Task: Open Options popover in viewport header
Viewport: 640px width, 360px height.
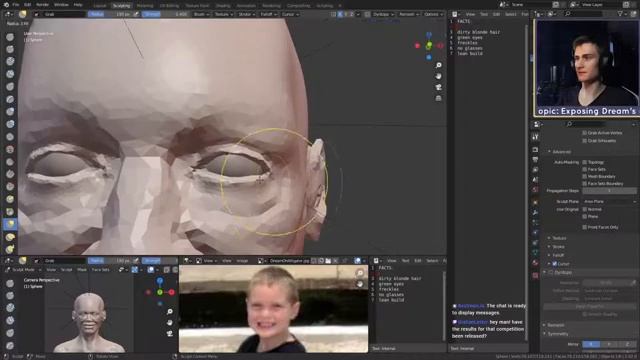Action: click(x=433, y=14)
